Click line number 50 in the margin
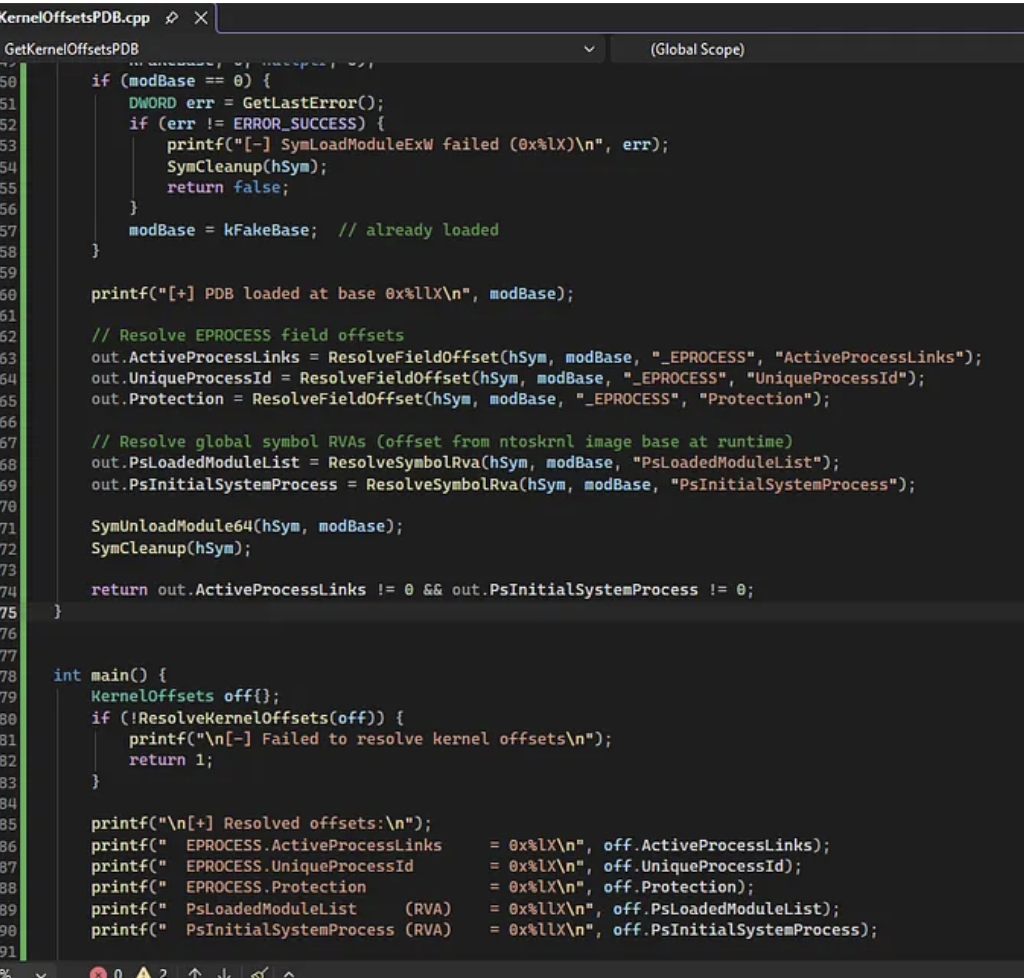 tap(8, 82)
